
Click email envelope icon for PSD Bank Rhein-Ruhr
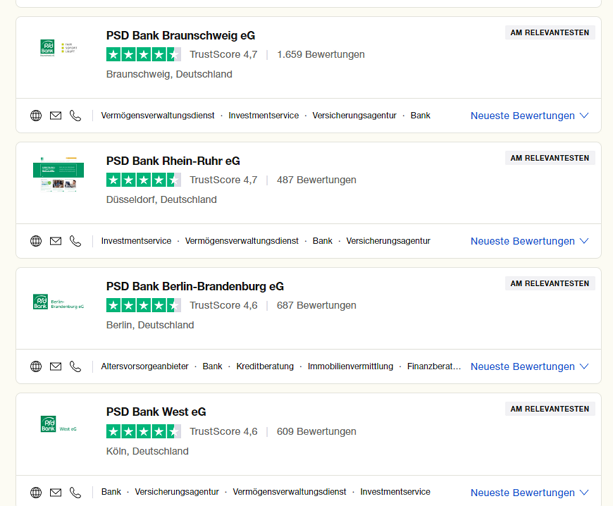coord(56,241)
